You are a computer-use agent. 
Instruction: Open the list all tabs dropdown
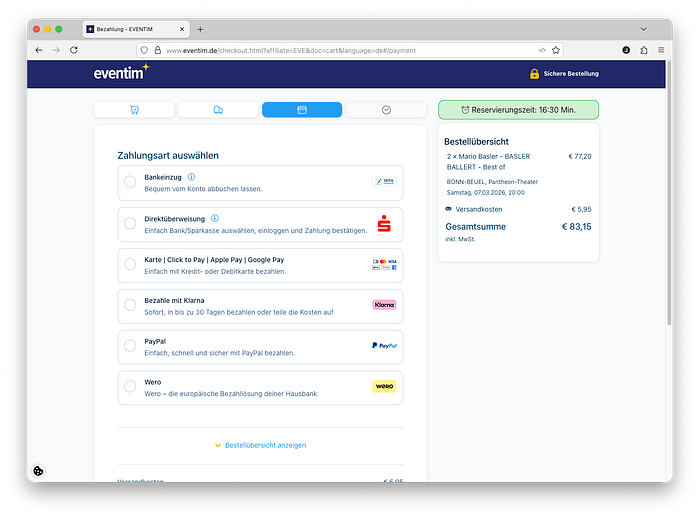(643, 29)
